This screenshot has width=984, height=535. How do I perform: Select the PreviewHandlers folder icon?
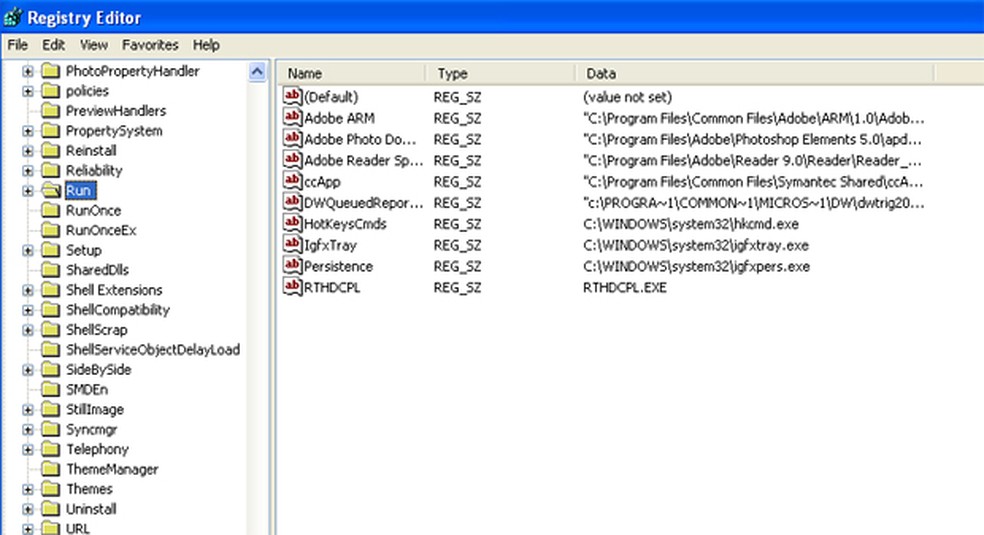50,111
